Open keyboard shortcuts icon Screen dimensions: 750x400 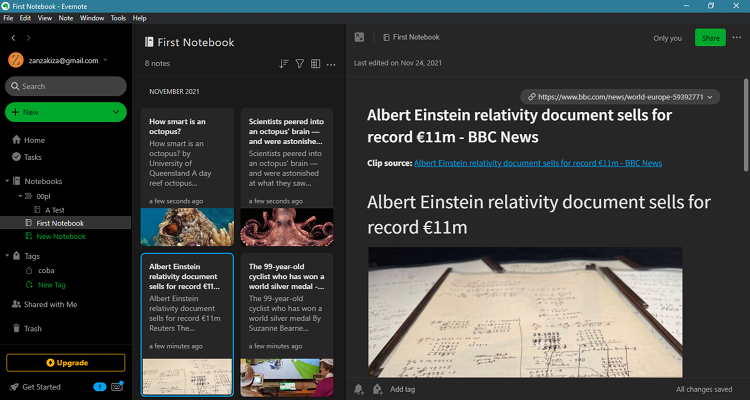coord(117,387)
